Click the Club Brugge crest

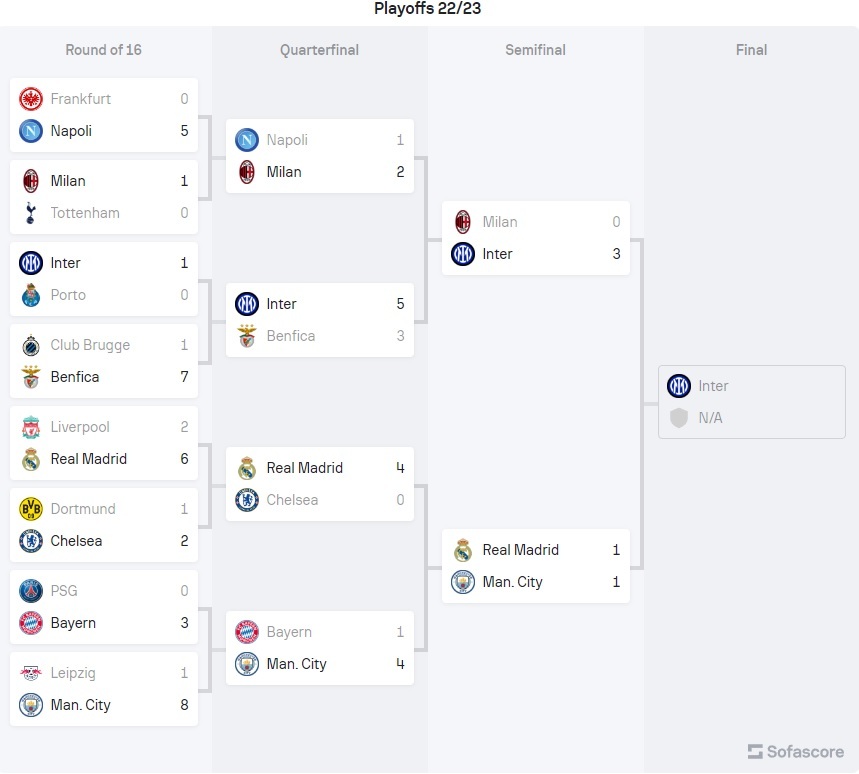tap(31, 345)
